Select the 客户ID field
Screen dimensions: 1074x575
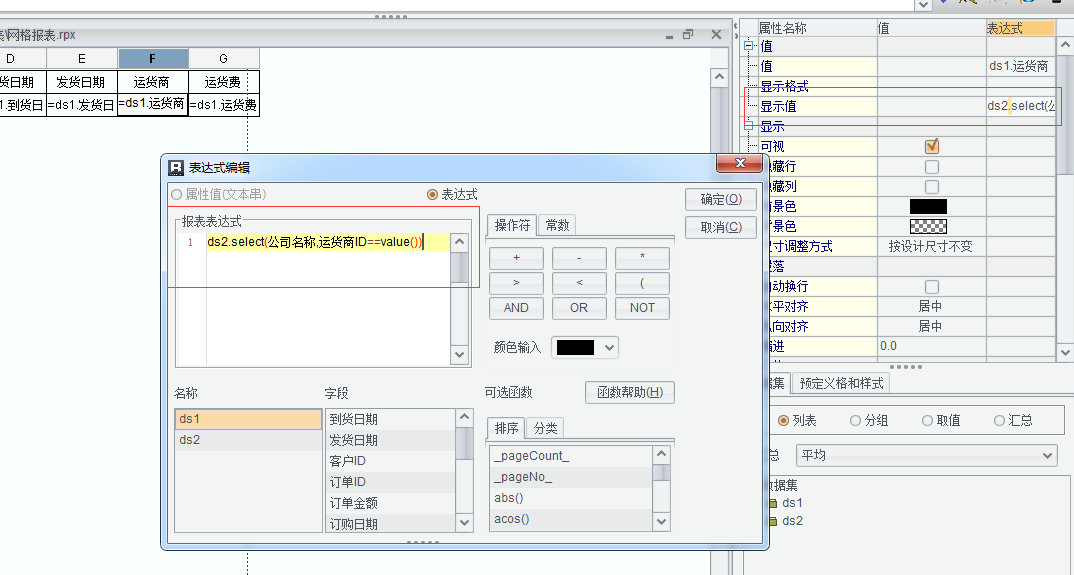pyautogui.click(x=390, y=461)
